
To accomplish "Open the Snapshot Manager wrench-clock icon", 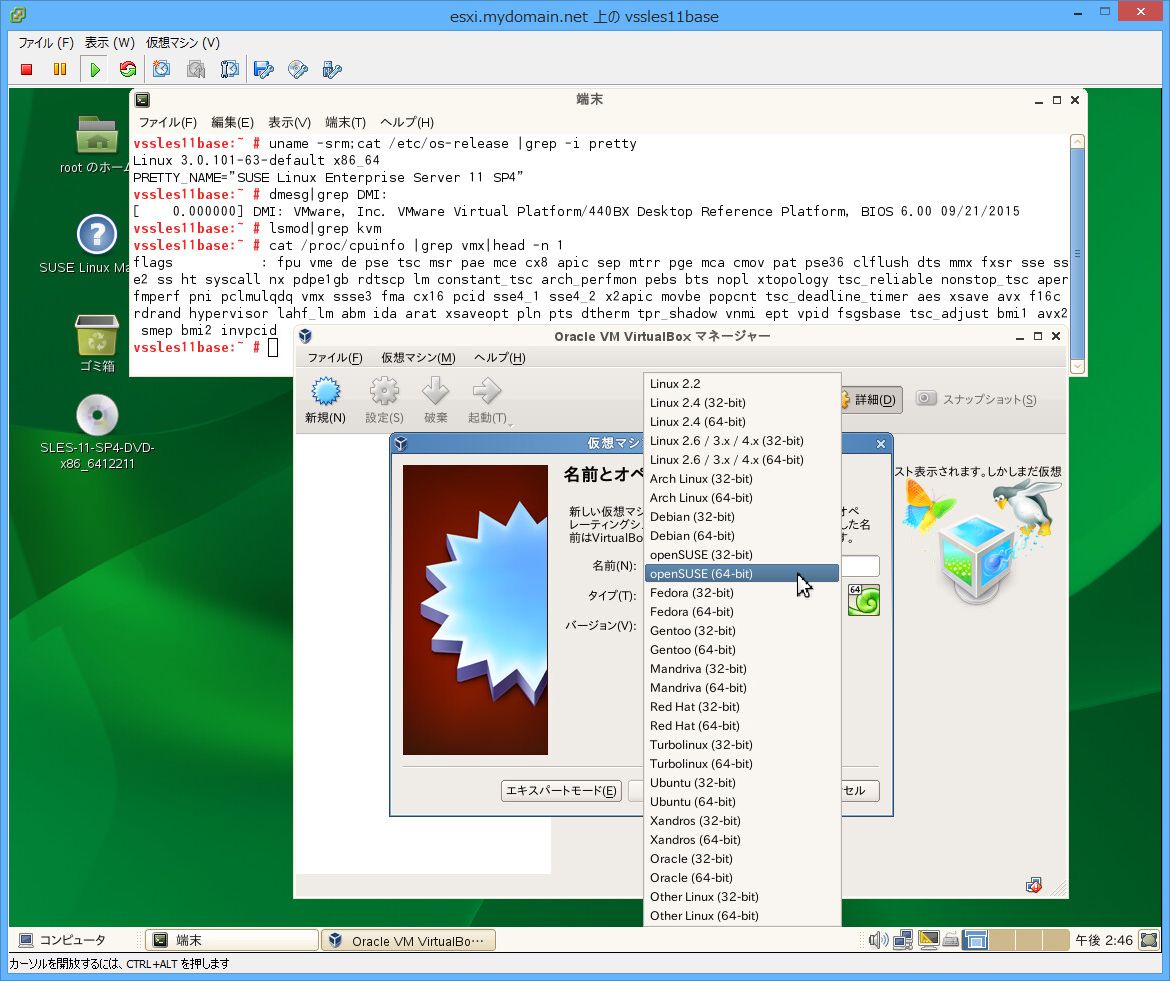I will [x=230, y=69].
